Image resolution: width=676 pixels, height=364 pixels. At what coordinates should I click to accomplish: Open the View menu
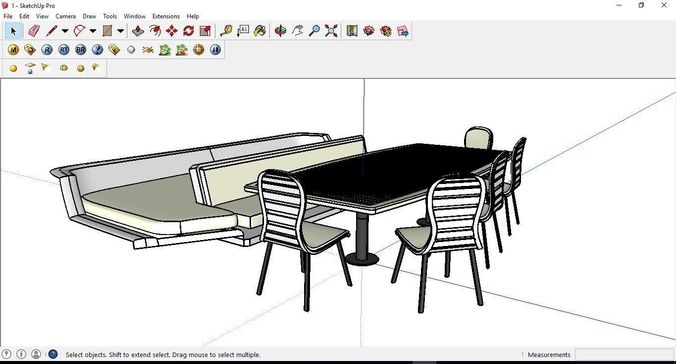pyautogui.click(x=42, y=16)
